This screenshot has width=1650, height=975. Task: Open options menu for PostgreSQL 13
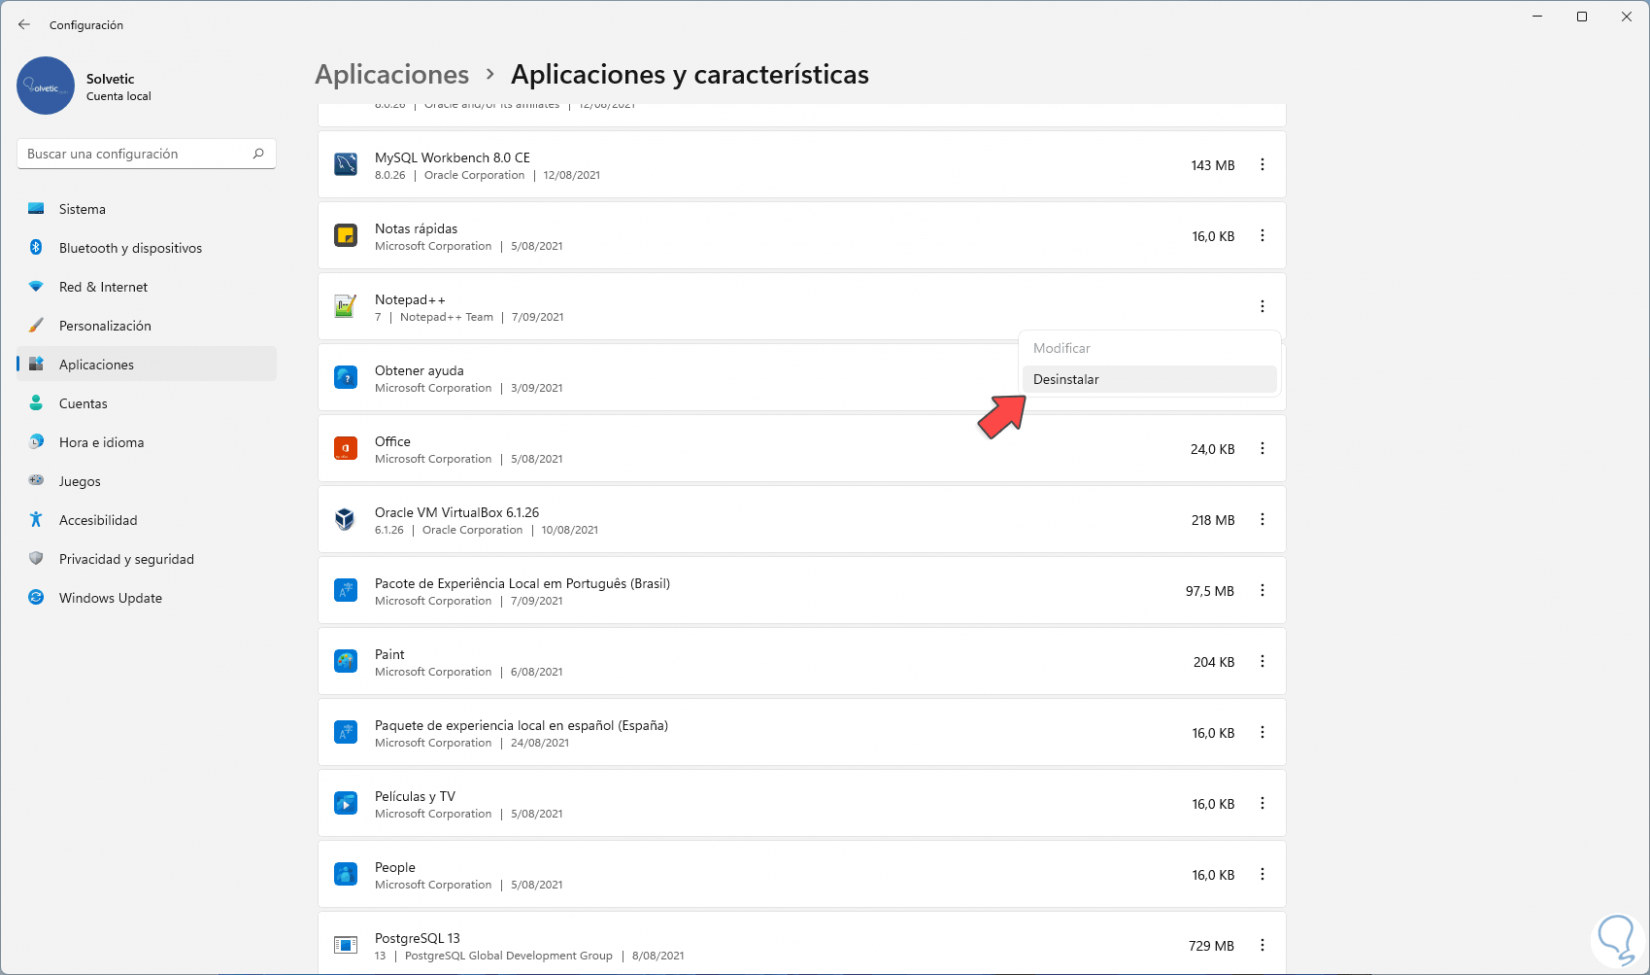(x=1262, y=946)
